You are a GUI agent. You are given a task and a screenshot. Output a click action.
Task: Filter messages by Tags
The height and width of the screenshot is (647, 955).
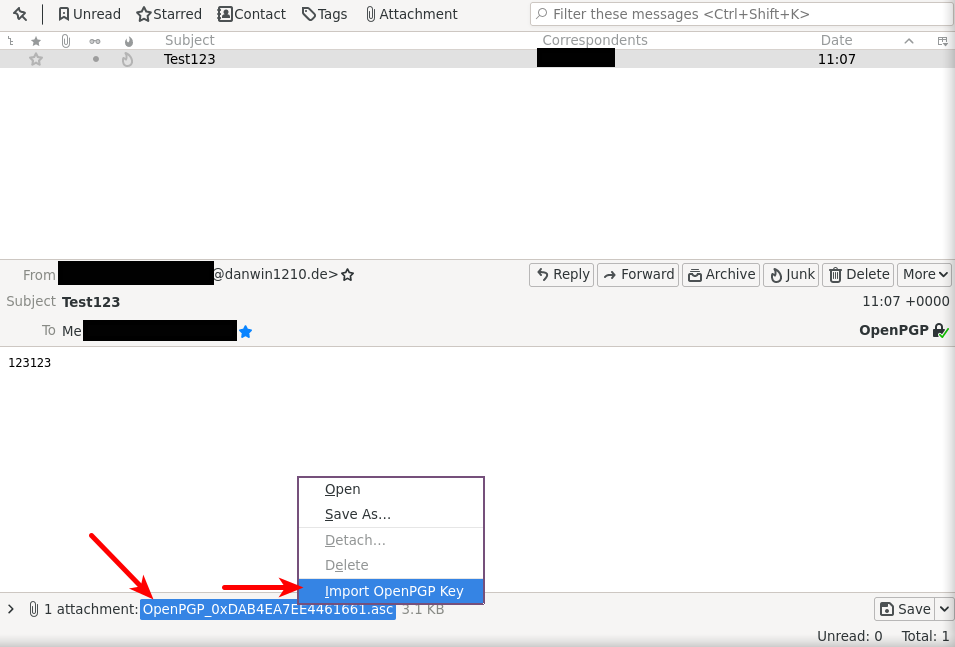coord(325,14)
